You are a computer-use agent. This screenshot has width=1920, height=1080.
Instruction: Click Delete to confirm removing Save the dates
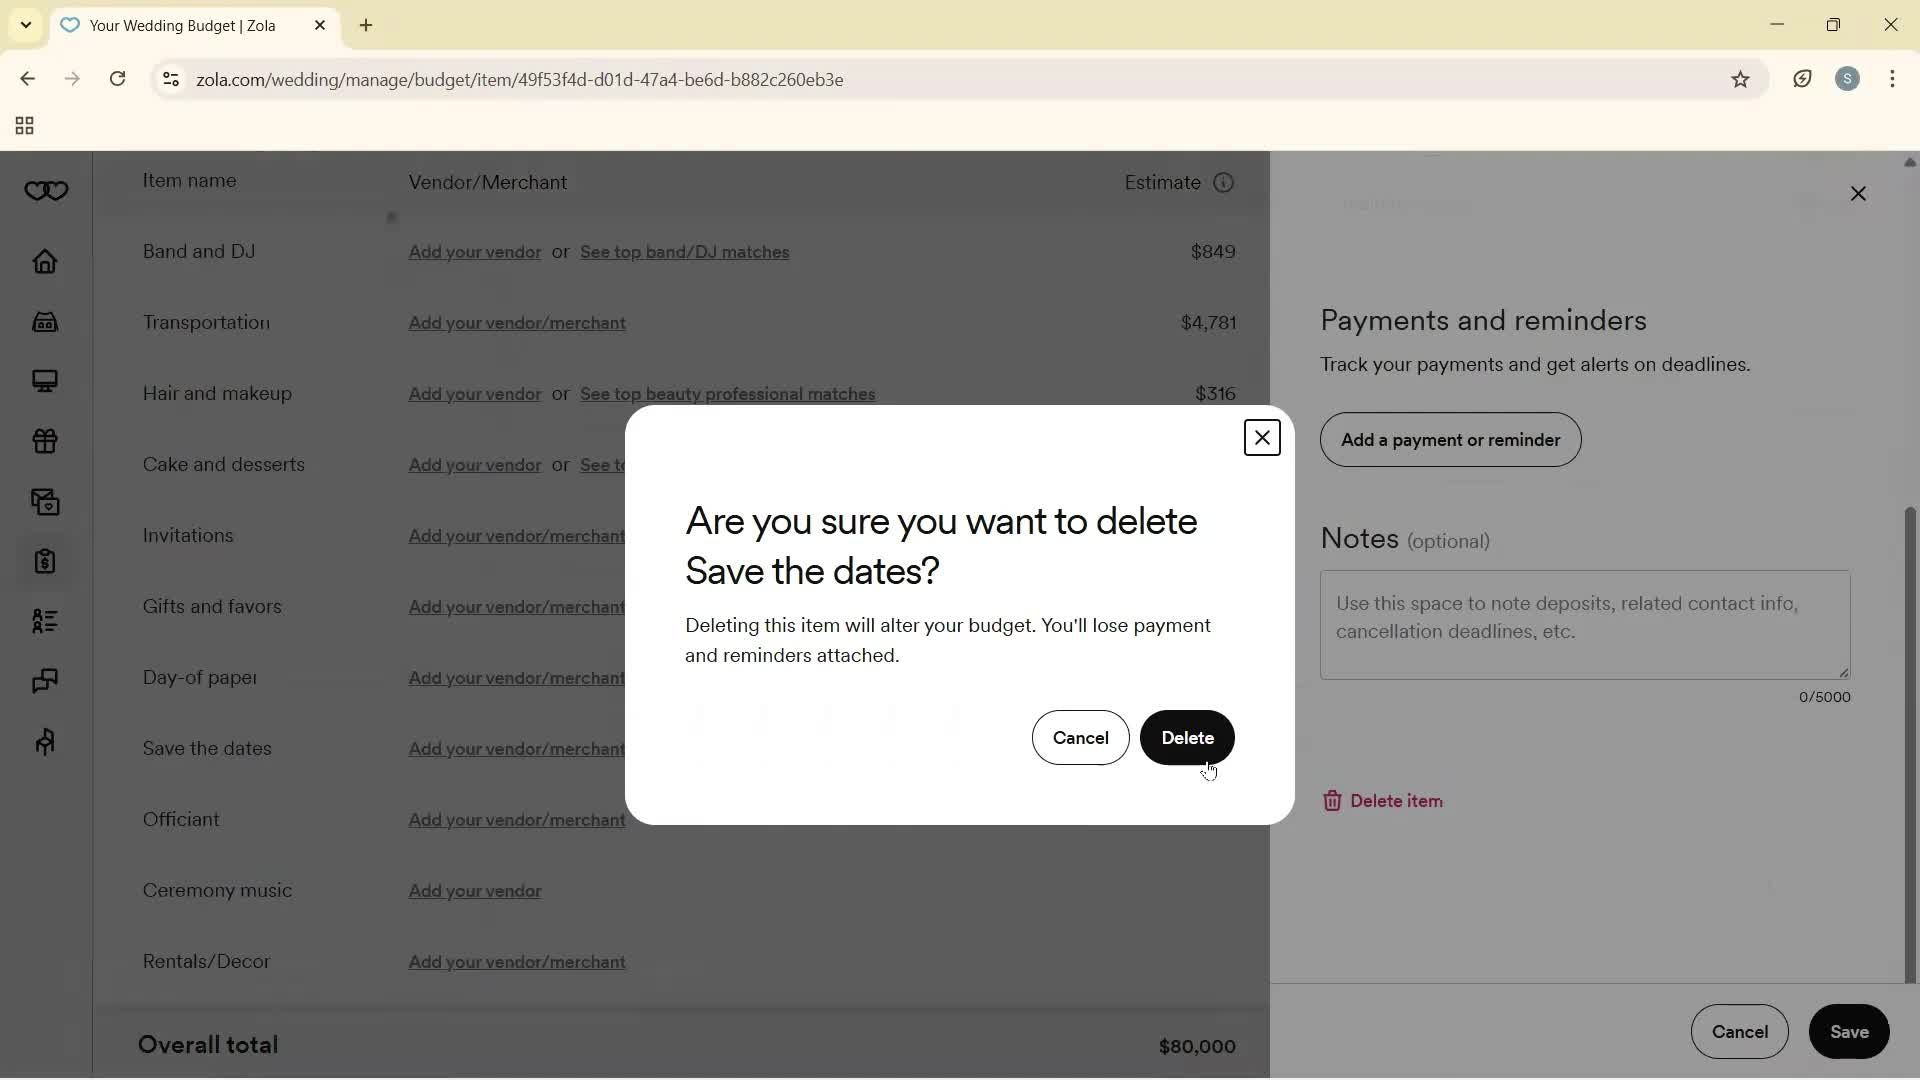pyautogui.click(x=1187, y=738)
